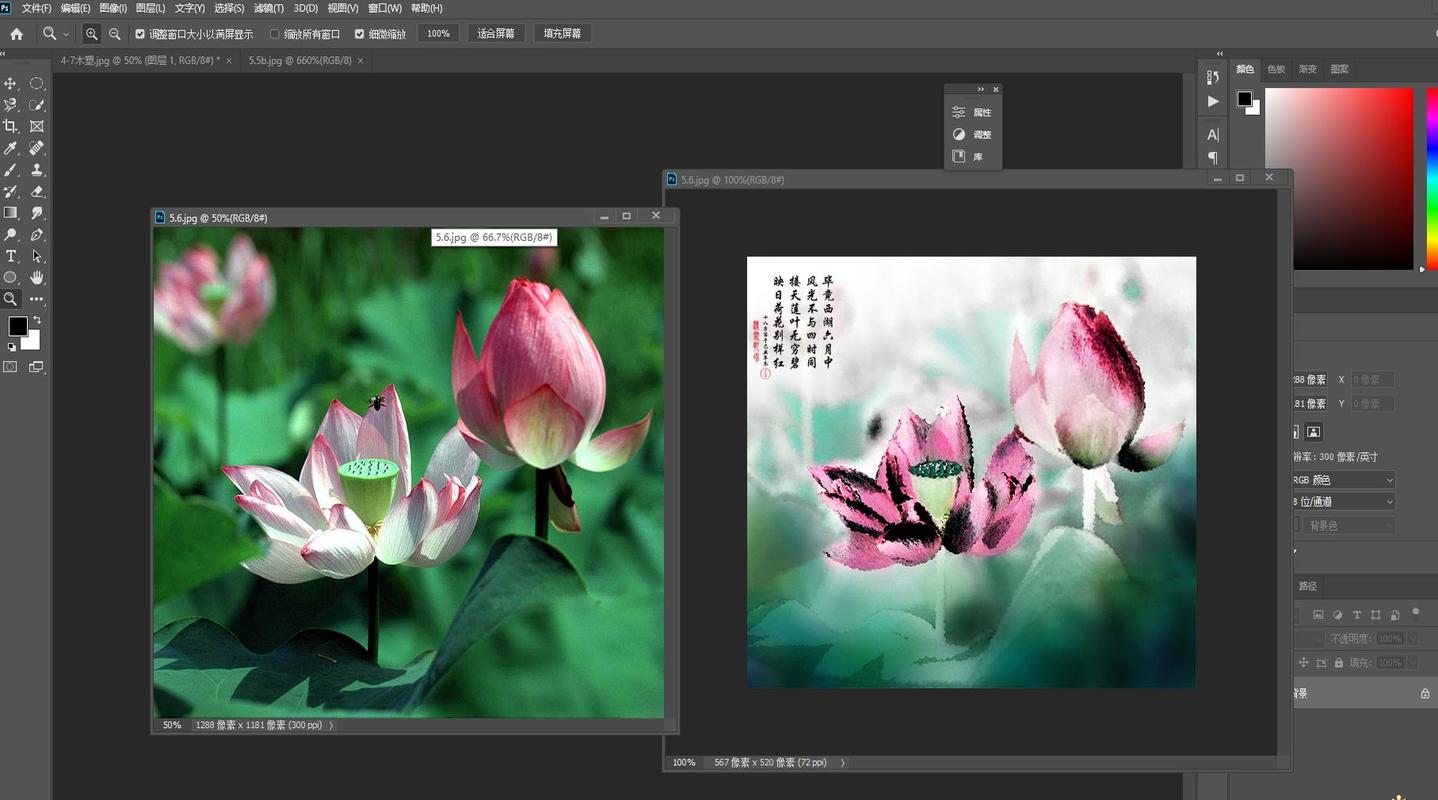Screen dimensions: 1438x800
Task: Disable 细微缩放 checkbox
Action: click(360, 33)
